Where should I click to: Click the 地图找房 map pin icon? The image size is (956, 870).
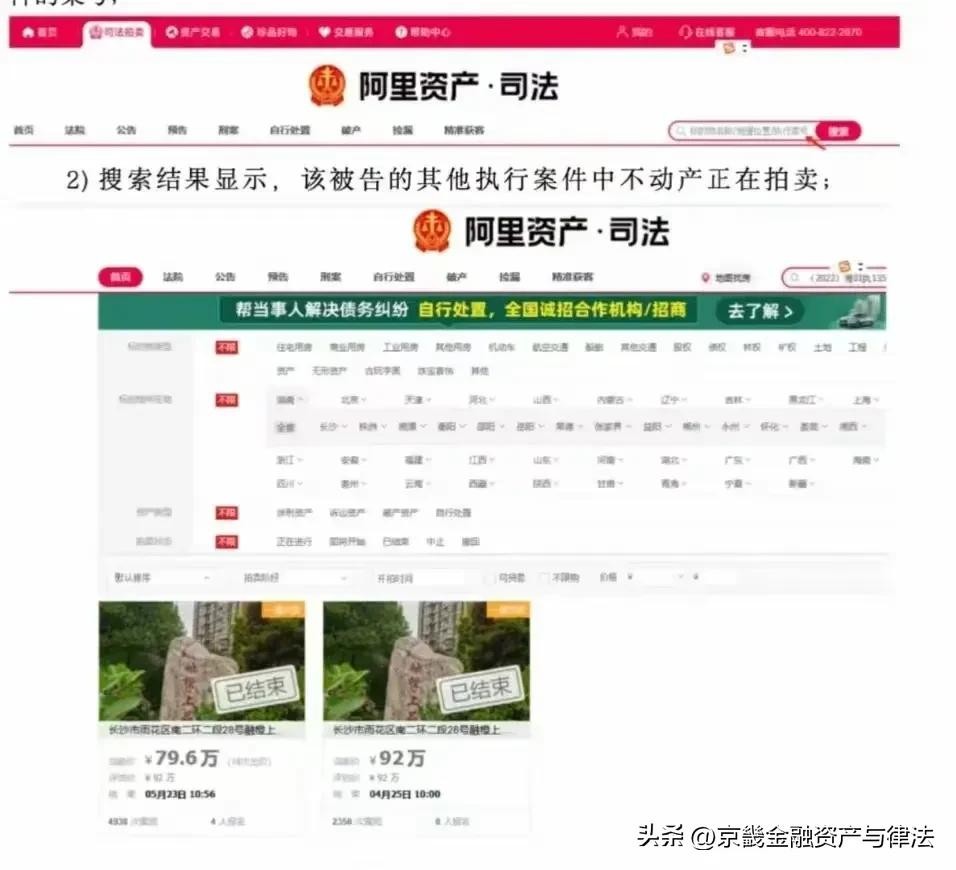705,278
